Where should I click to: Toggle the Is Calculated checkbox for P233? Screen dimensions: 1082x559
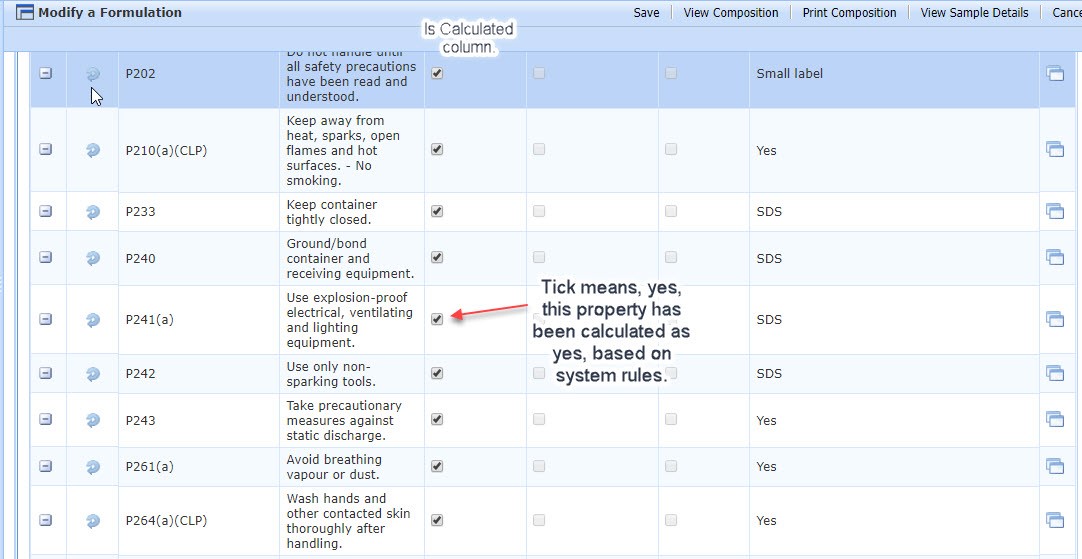(x=437, y=211)
